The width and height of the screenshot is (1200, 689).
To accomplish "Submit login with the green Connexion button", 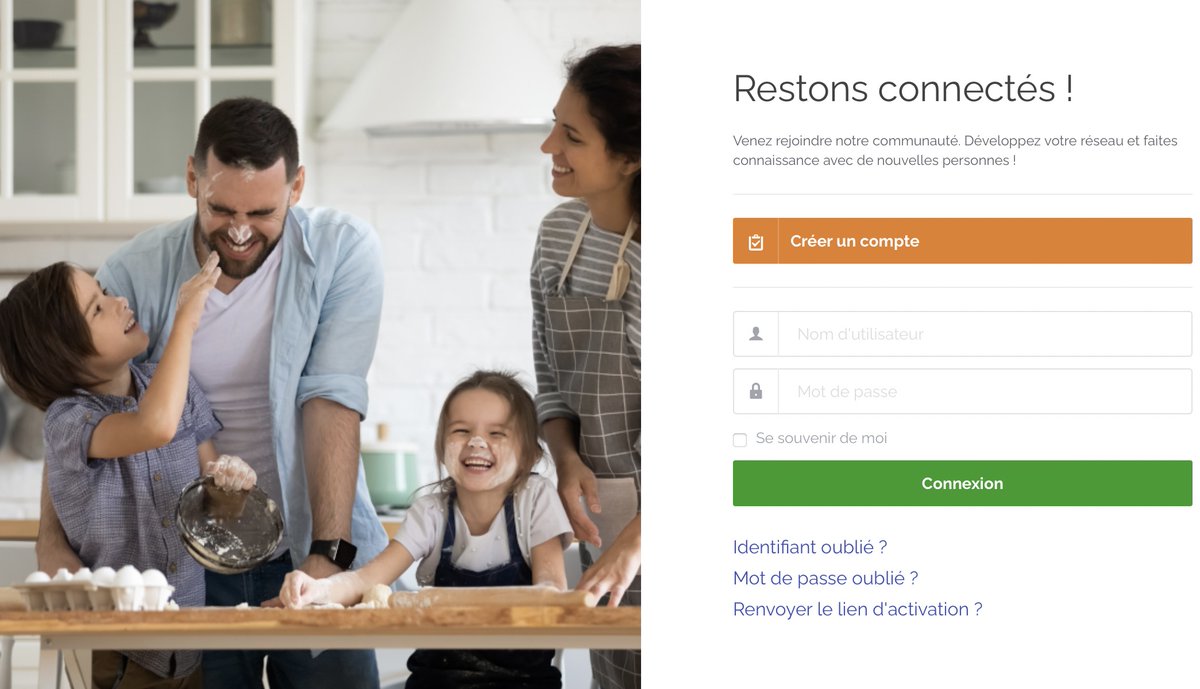I will [962, 483].
